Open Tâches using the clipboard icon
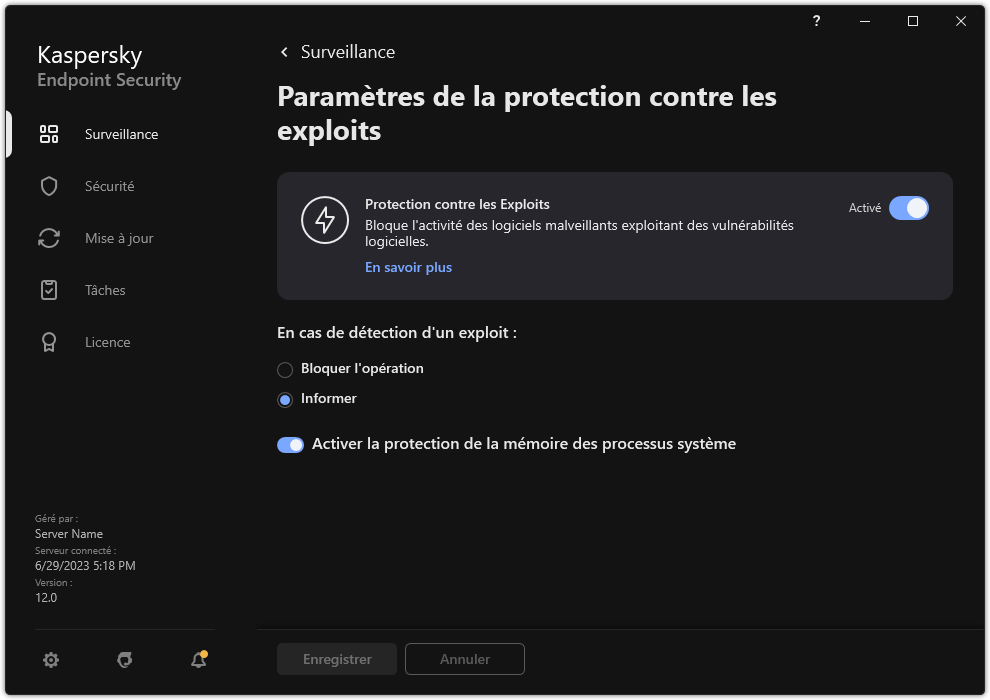 tap(48, 290)
